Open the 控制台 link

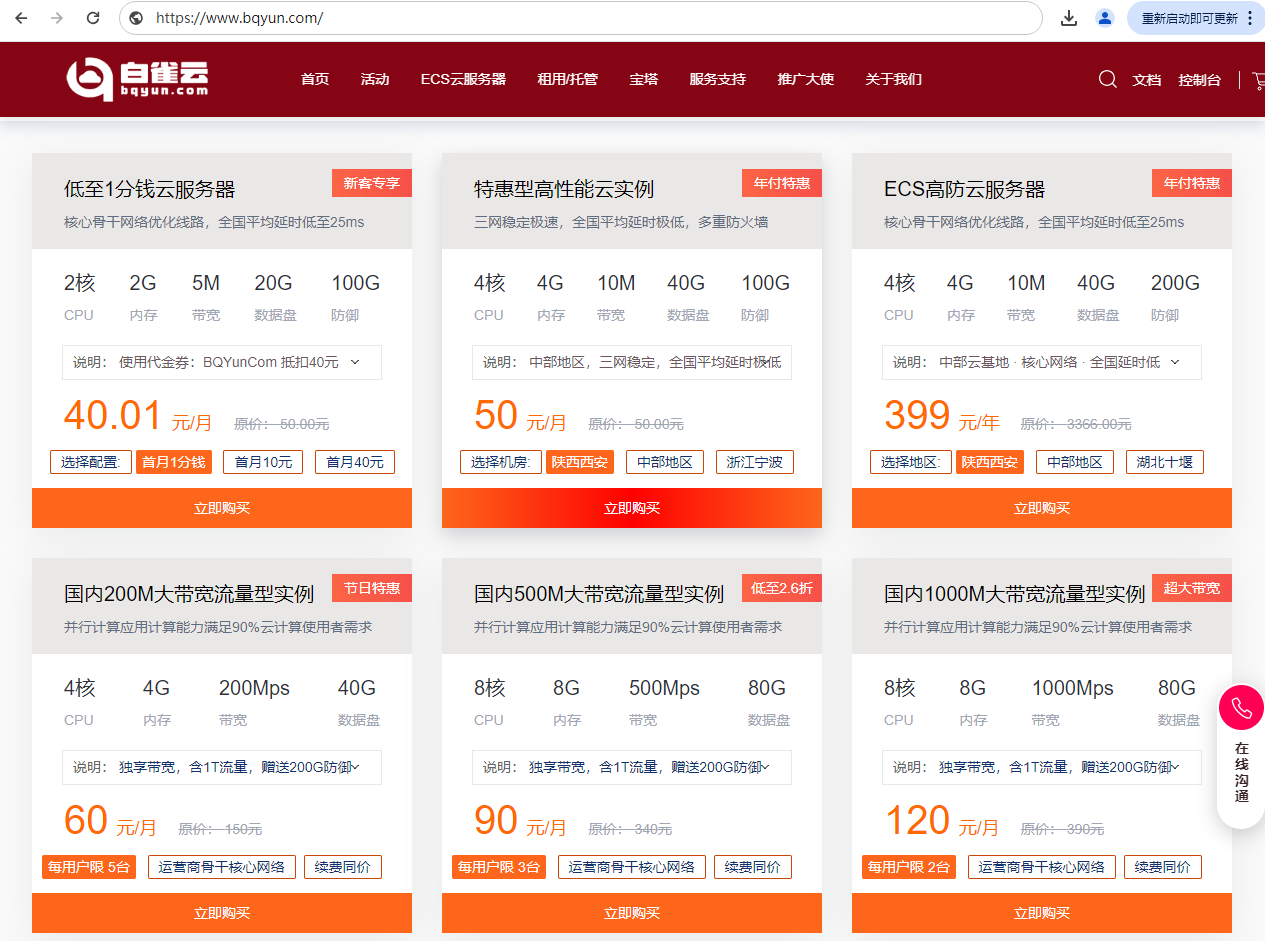coord(1199,80)
